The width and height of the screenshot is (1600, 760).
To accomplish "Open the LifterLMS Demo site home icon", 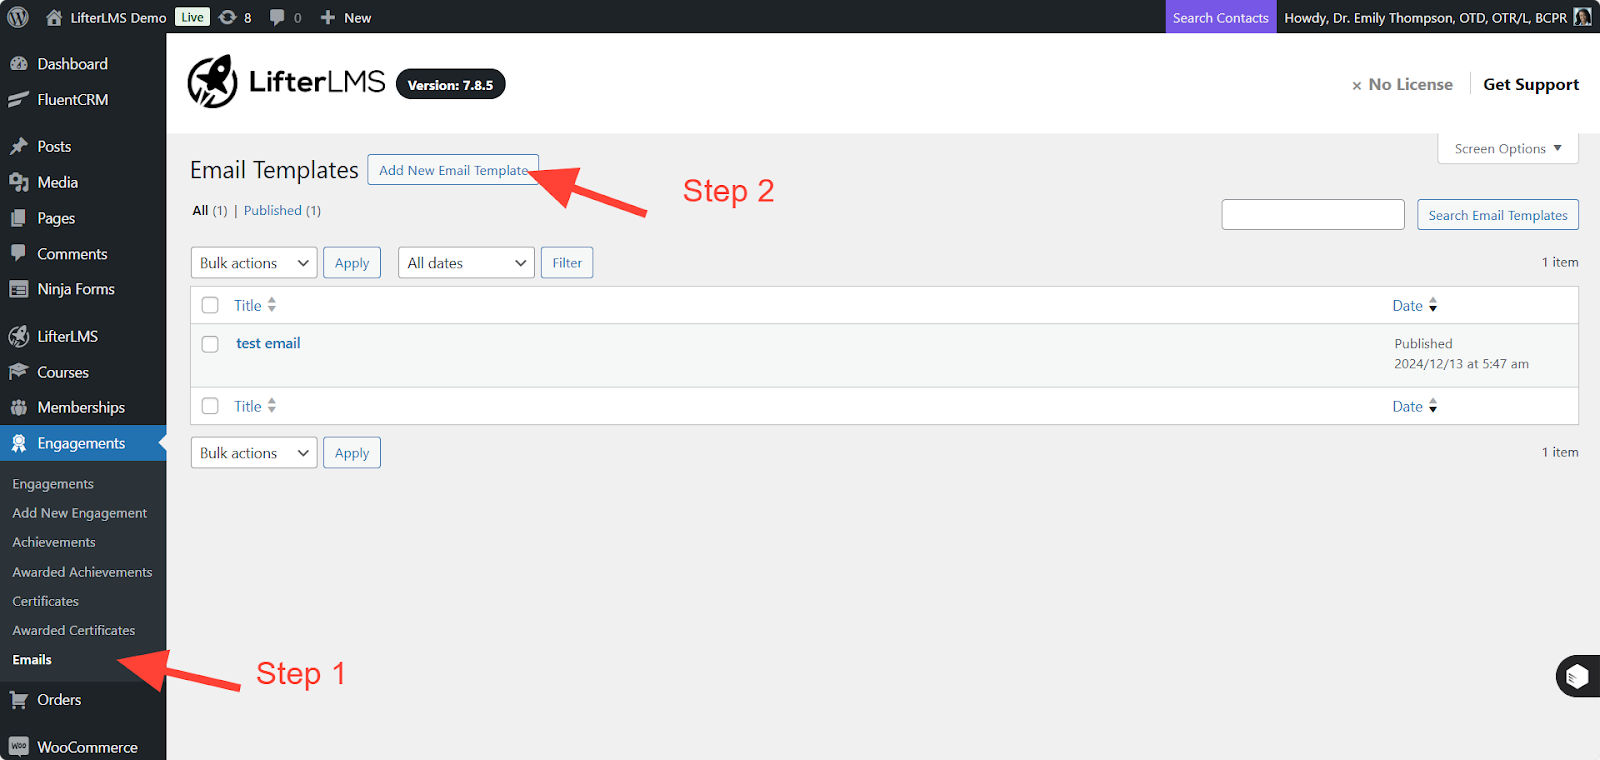I will [x=54, y=18].
